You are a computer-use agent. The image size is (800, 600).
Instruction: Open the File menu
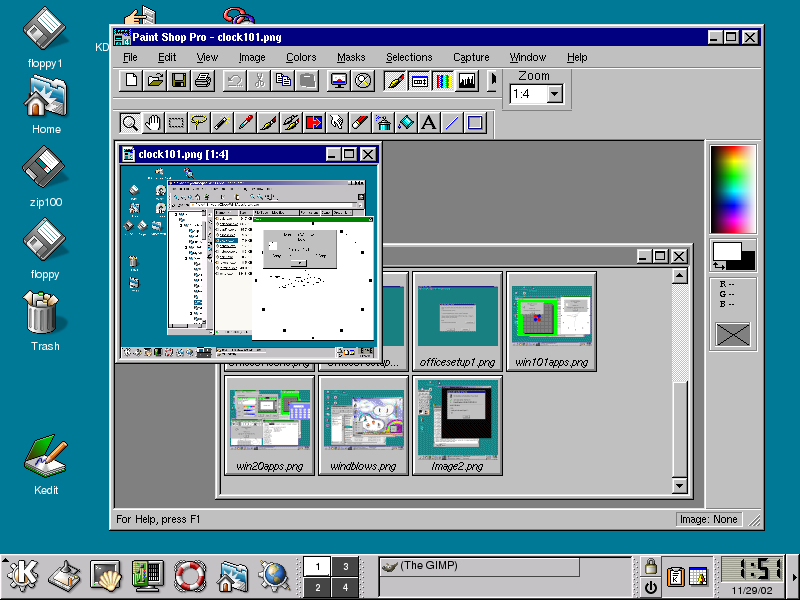pos(130,57)
